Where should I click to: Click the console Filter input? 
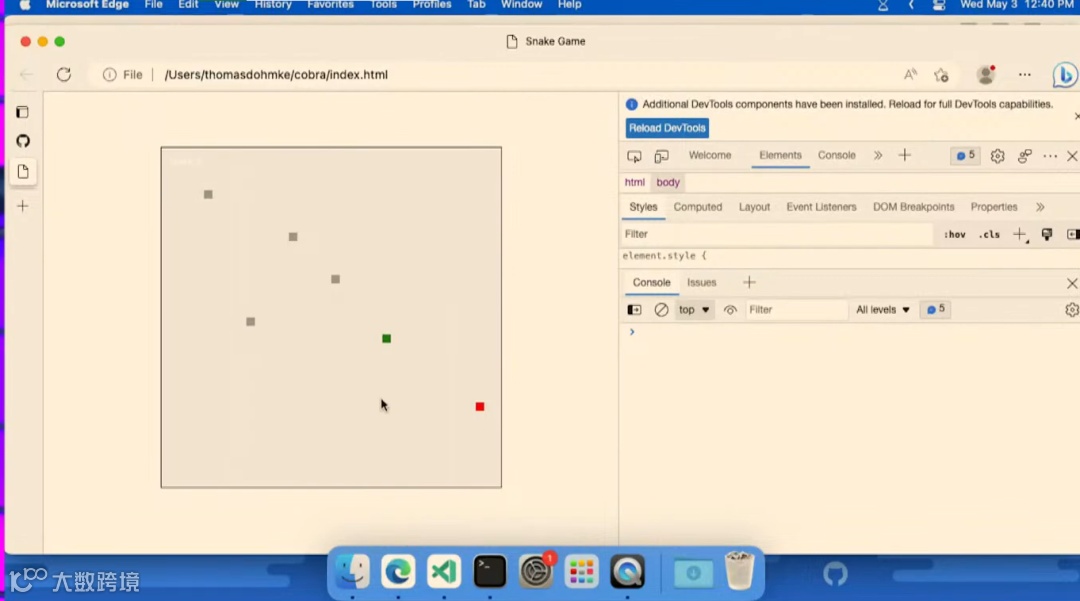[796, 310]
